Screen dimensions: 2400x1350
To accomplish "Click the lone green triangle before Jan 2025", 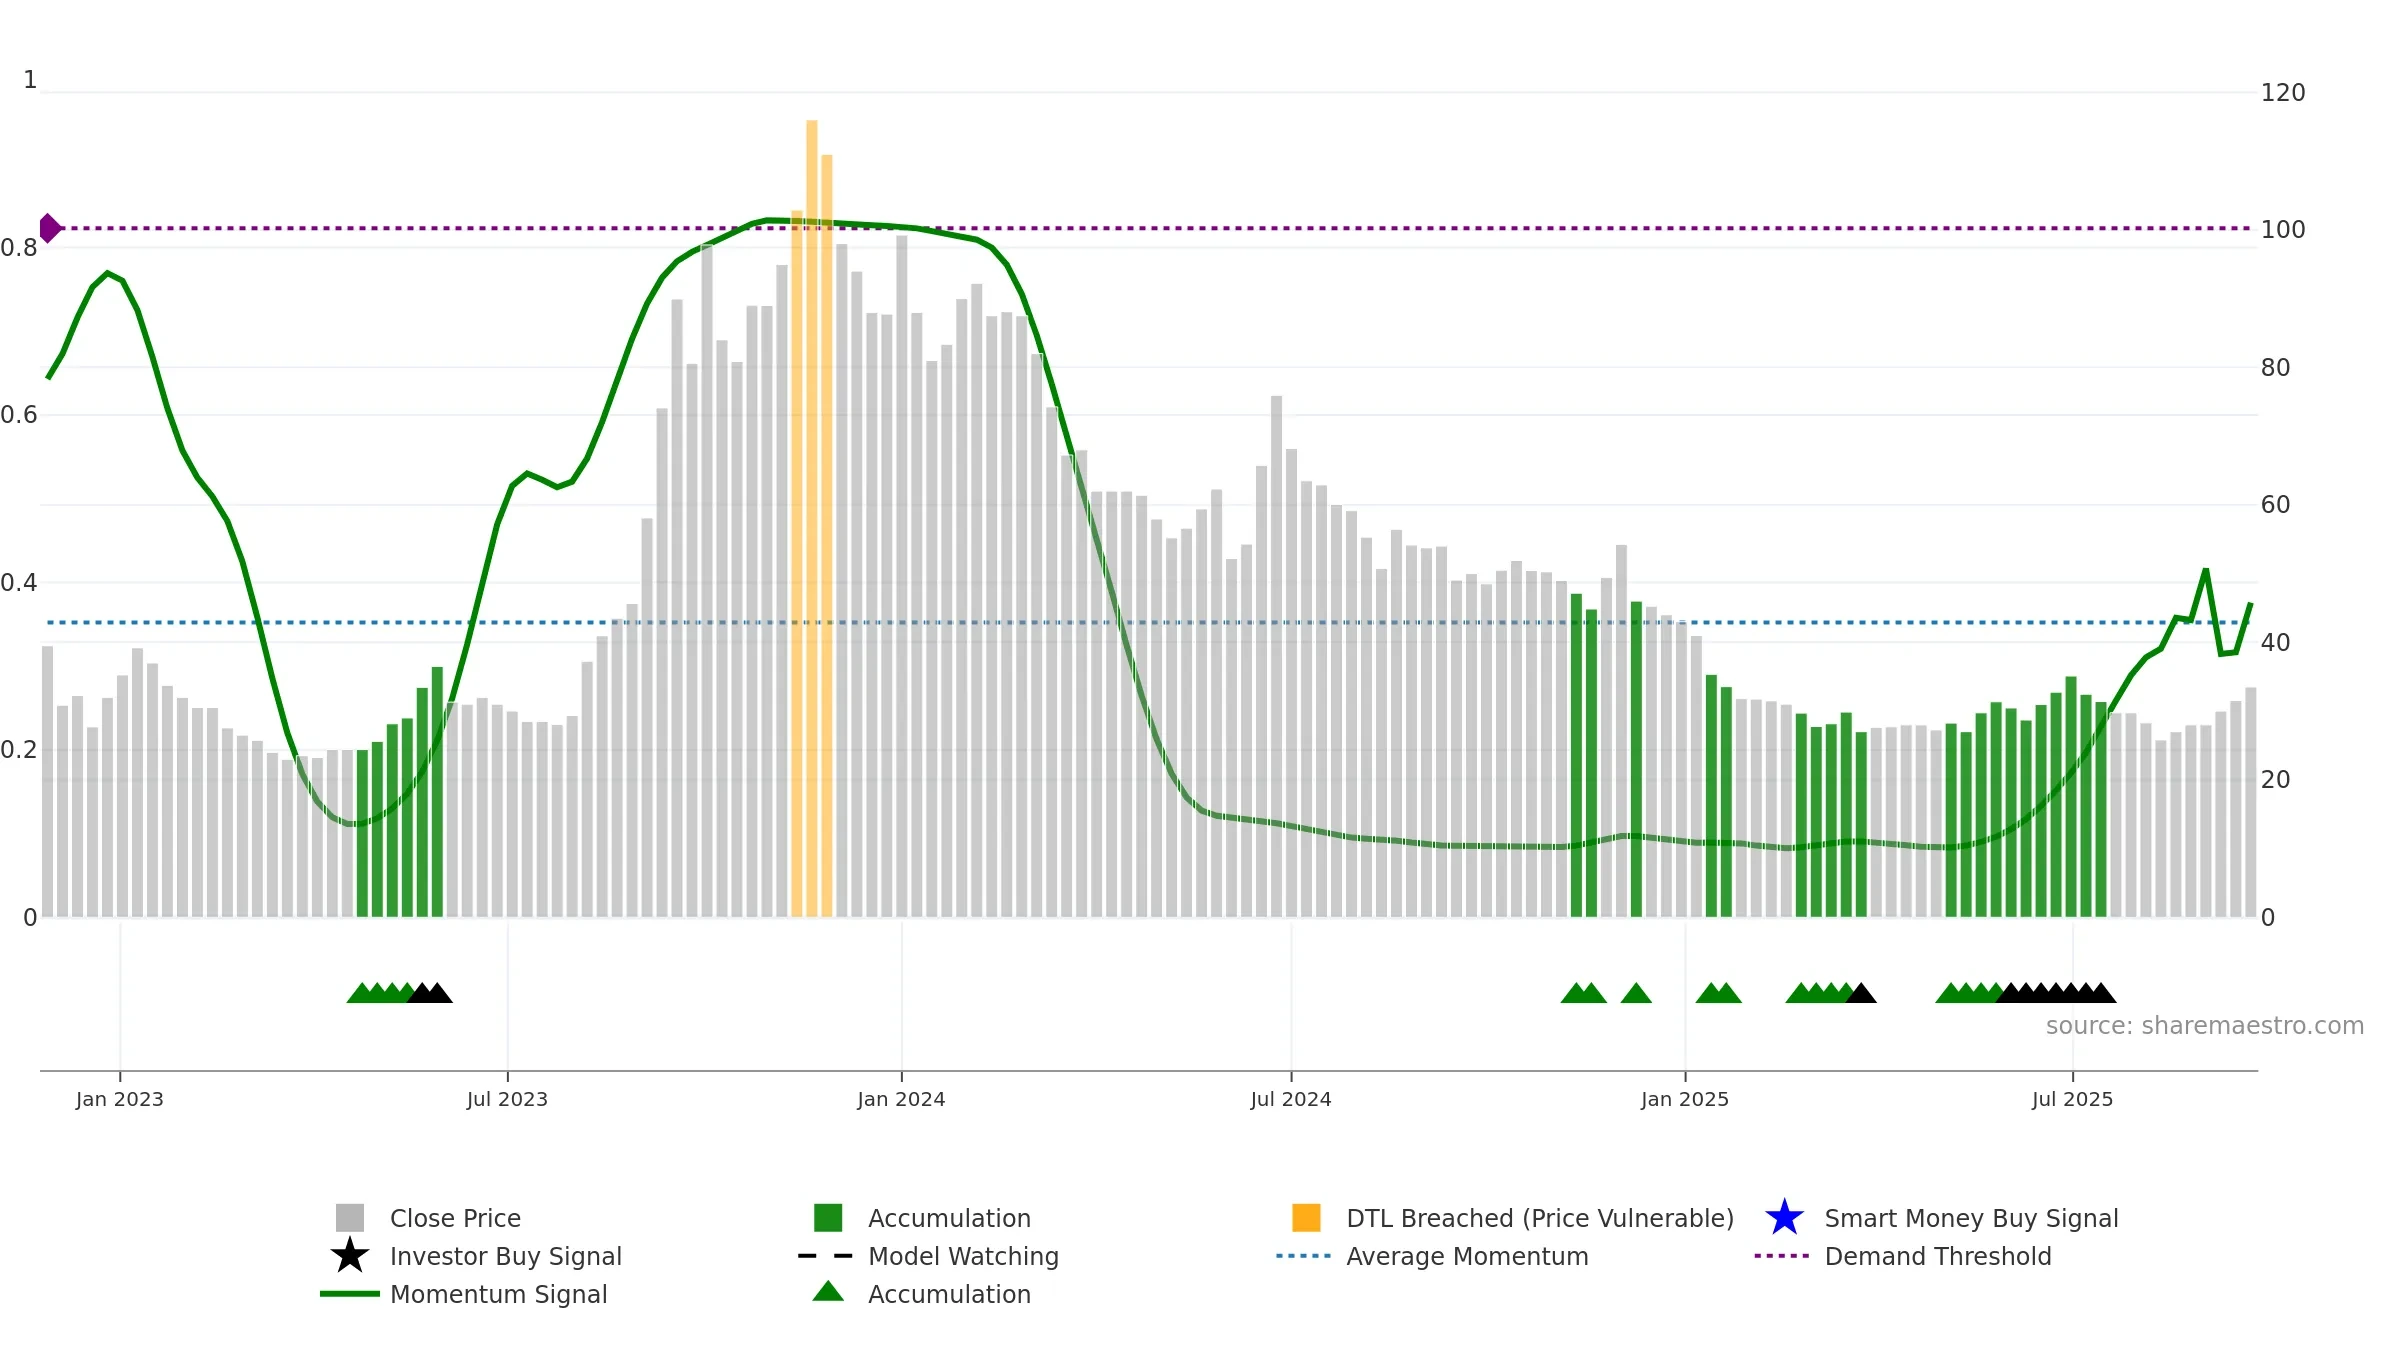I will click(x=1636, y=993).
